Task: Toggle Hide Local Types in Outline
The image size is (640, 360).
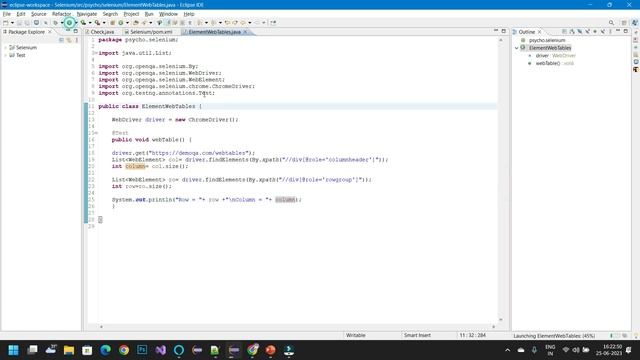Action: (x=602, y=31)
